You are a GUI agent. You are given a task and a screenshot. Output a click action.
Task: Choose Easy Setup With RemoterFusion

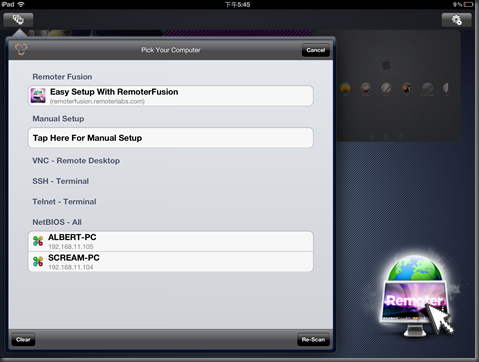point(171,96)
